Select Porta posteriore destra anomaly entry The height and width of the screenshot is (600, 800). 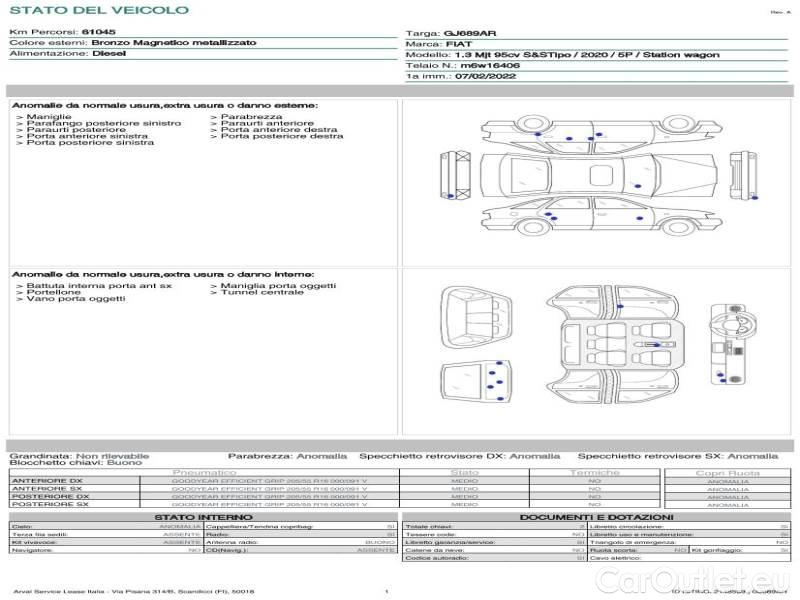point(280,136)
